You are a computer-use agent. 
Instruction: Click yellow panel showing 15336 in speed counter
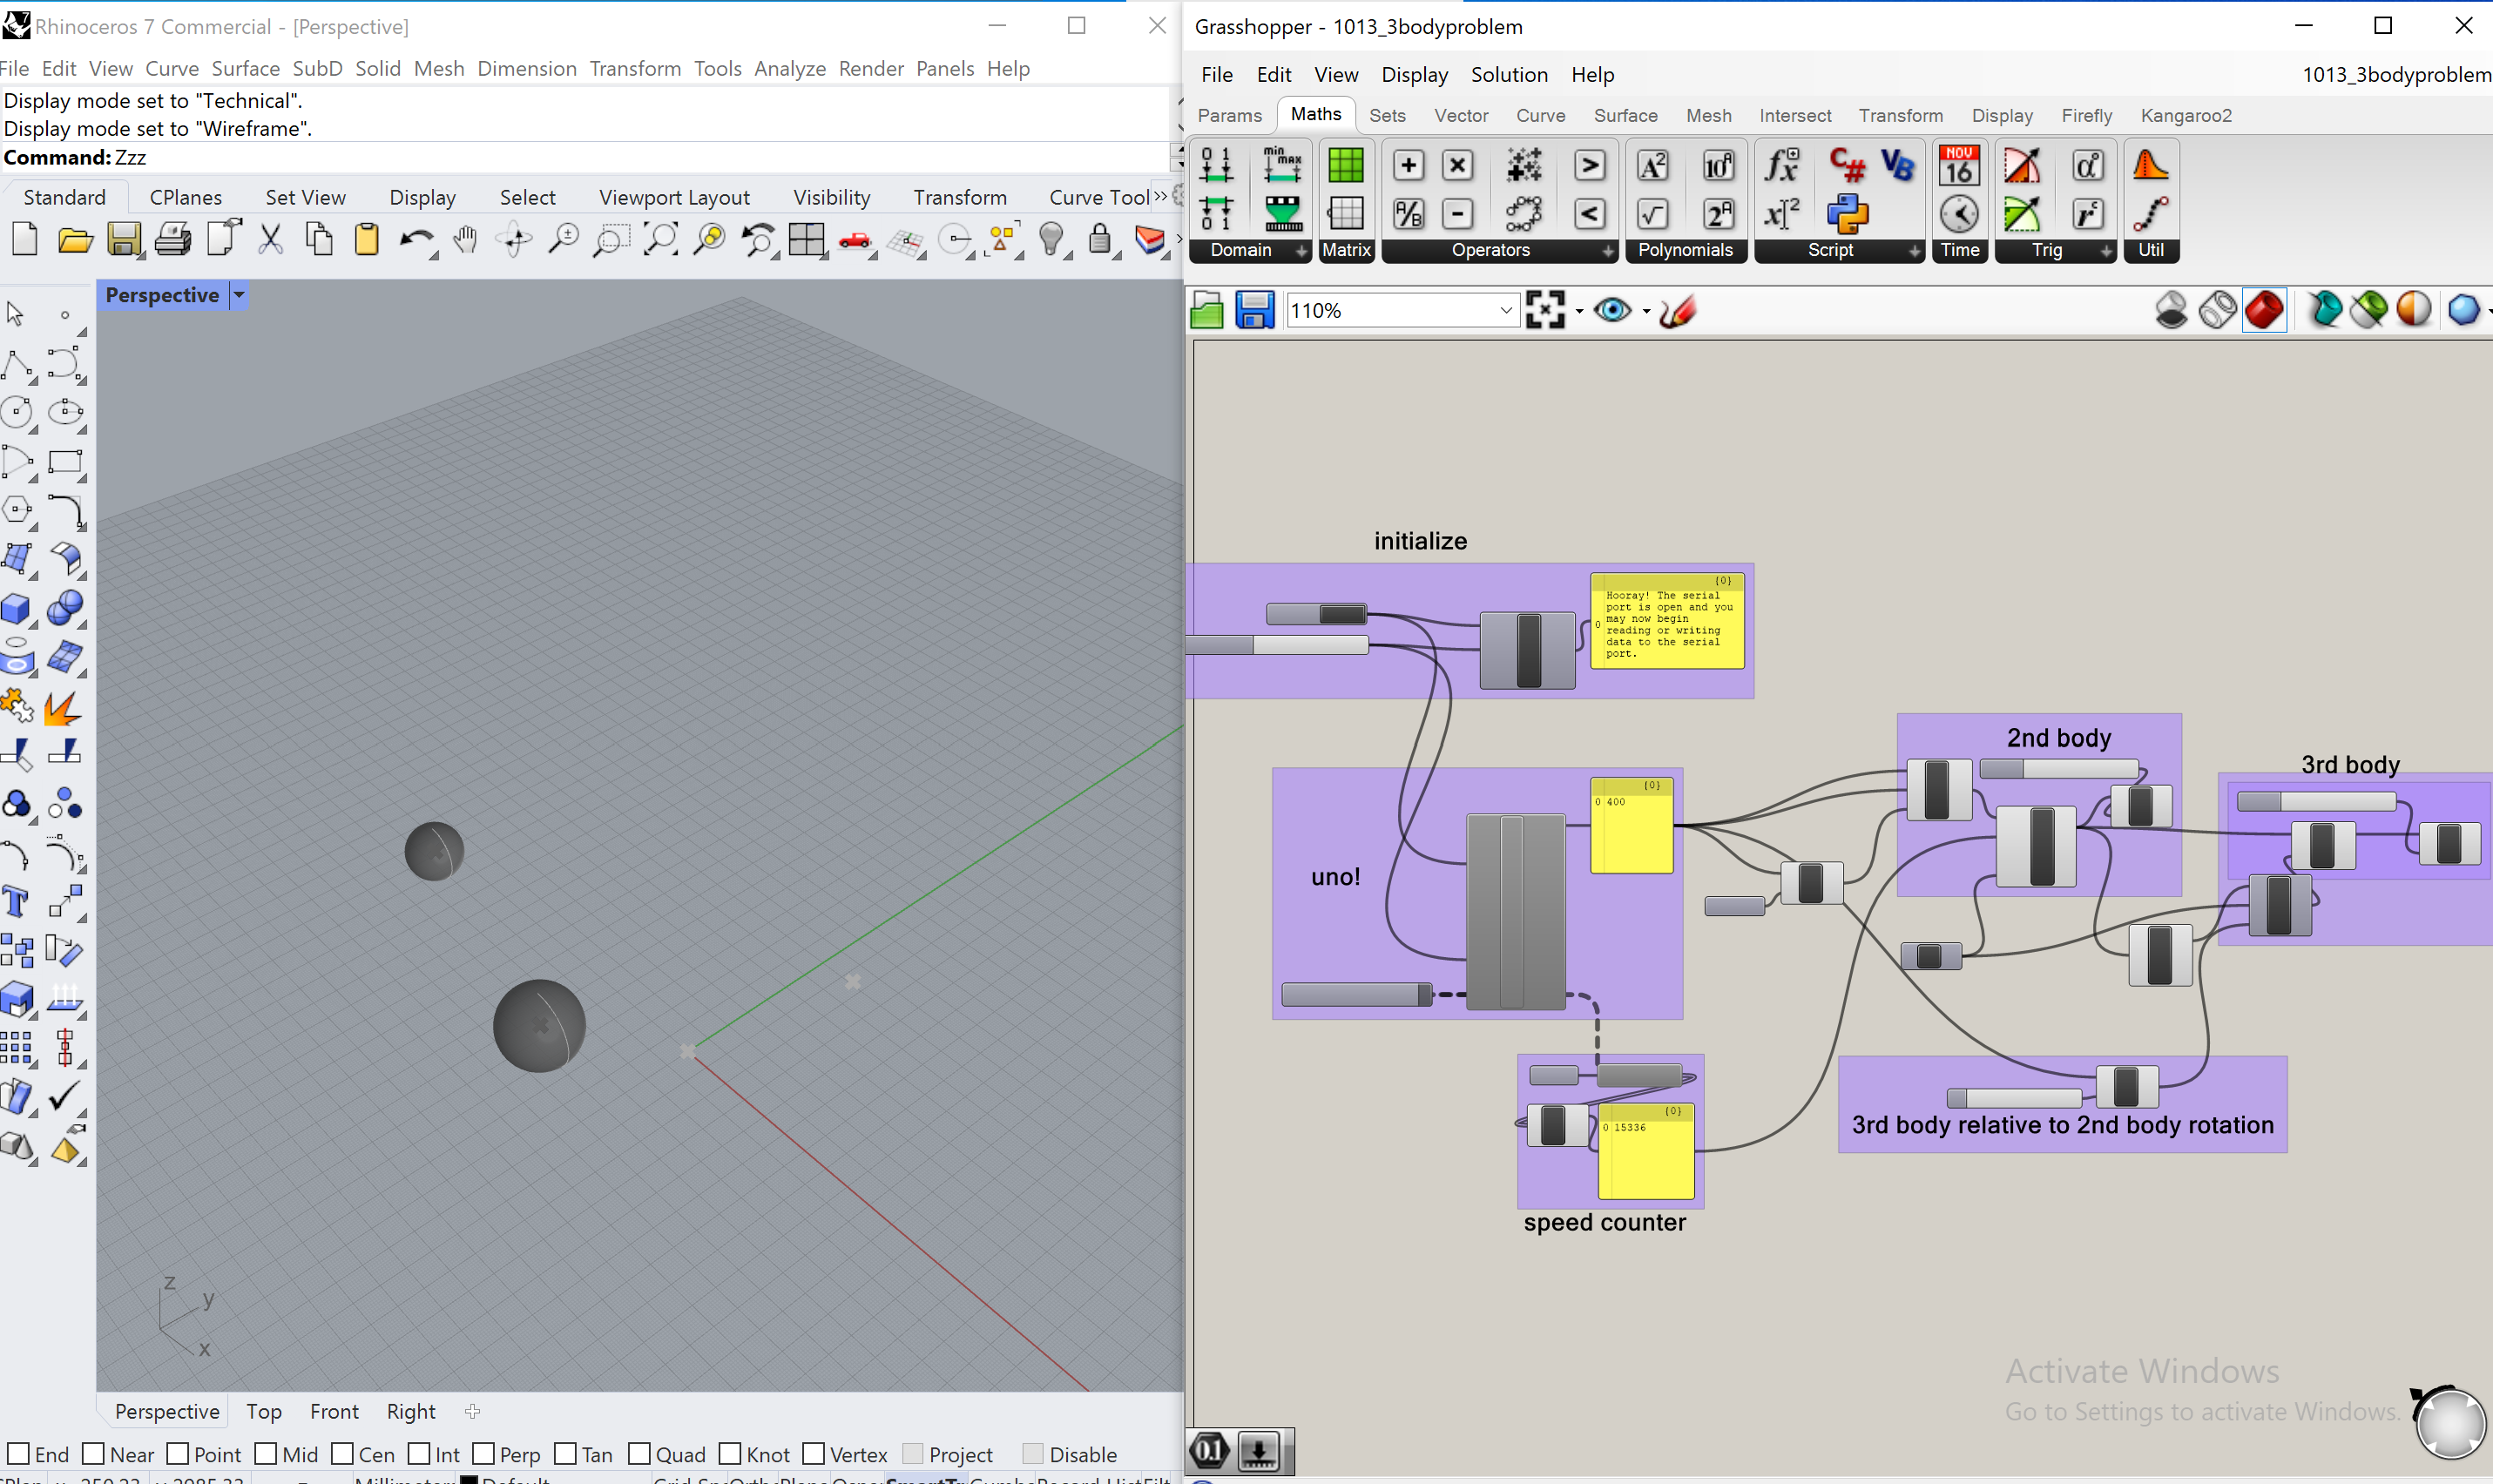tap(1646, 1152)
